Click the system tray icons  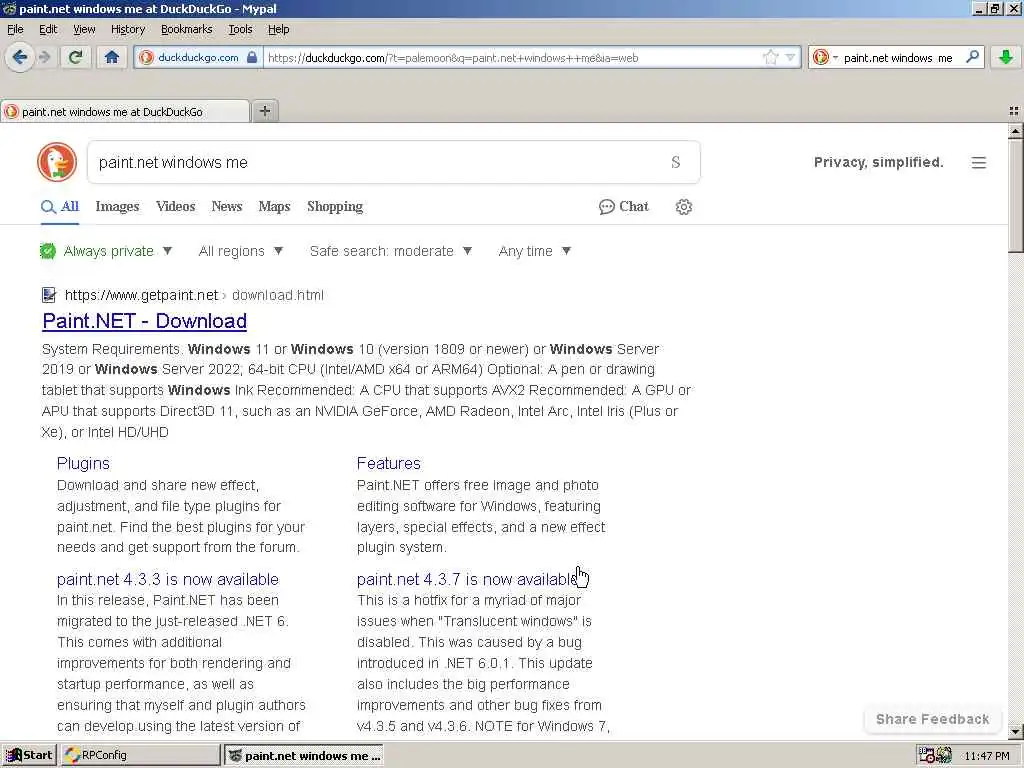pyautogui.click(x=935, y=755)
